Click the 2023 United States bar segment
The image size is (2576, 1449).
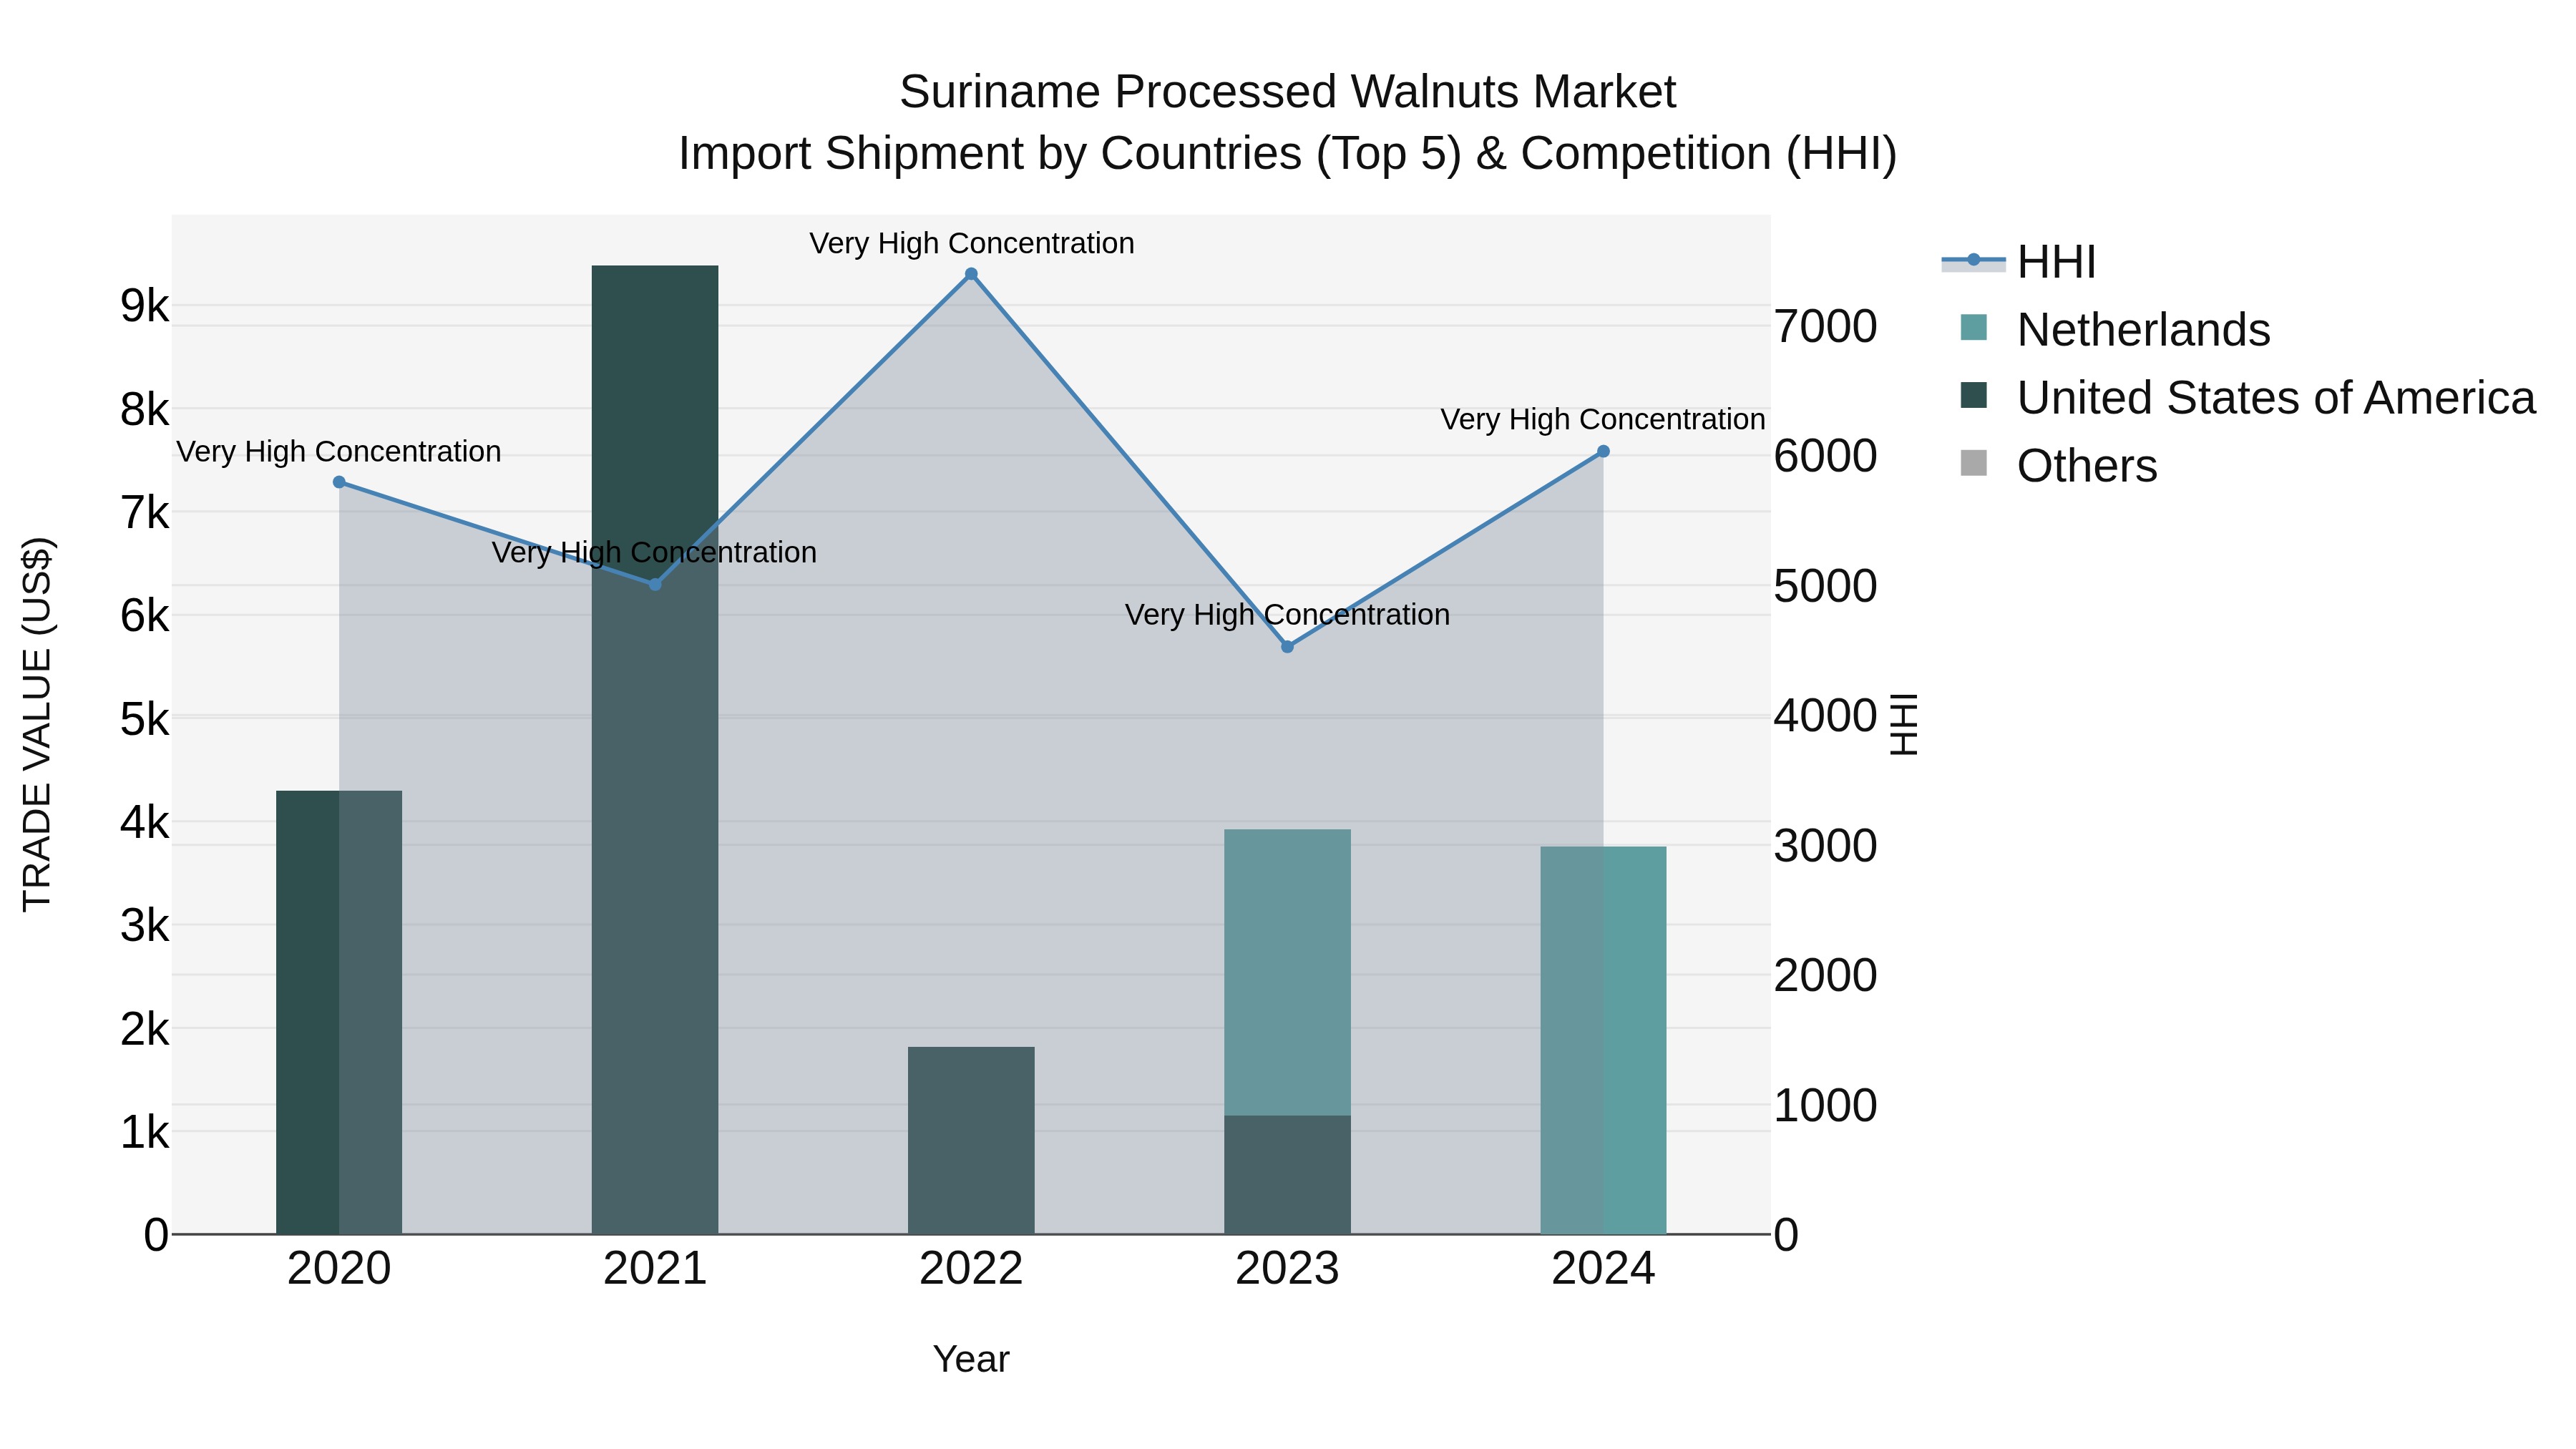tap(1288, 1175)
